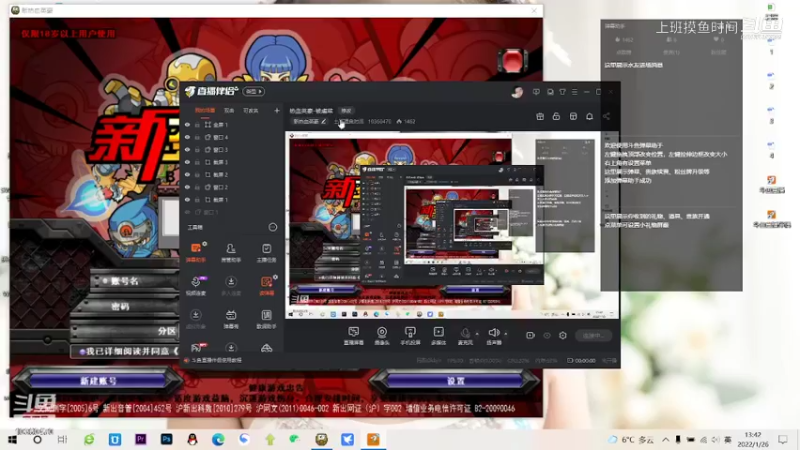This screenshot has height=450, width=800.
Task: Open the hamburger menu in title bar
Action: 574,92
